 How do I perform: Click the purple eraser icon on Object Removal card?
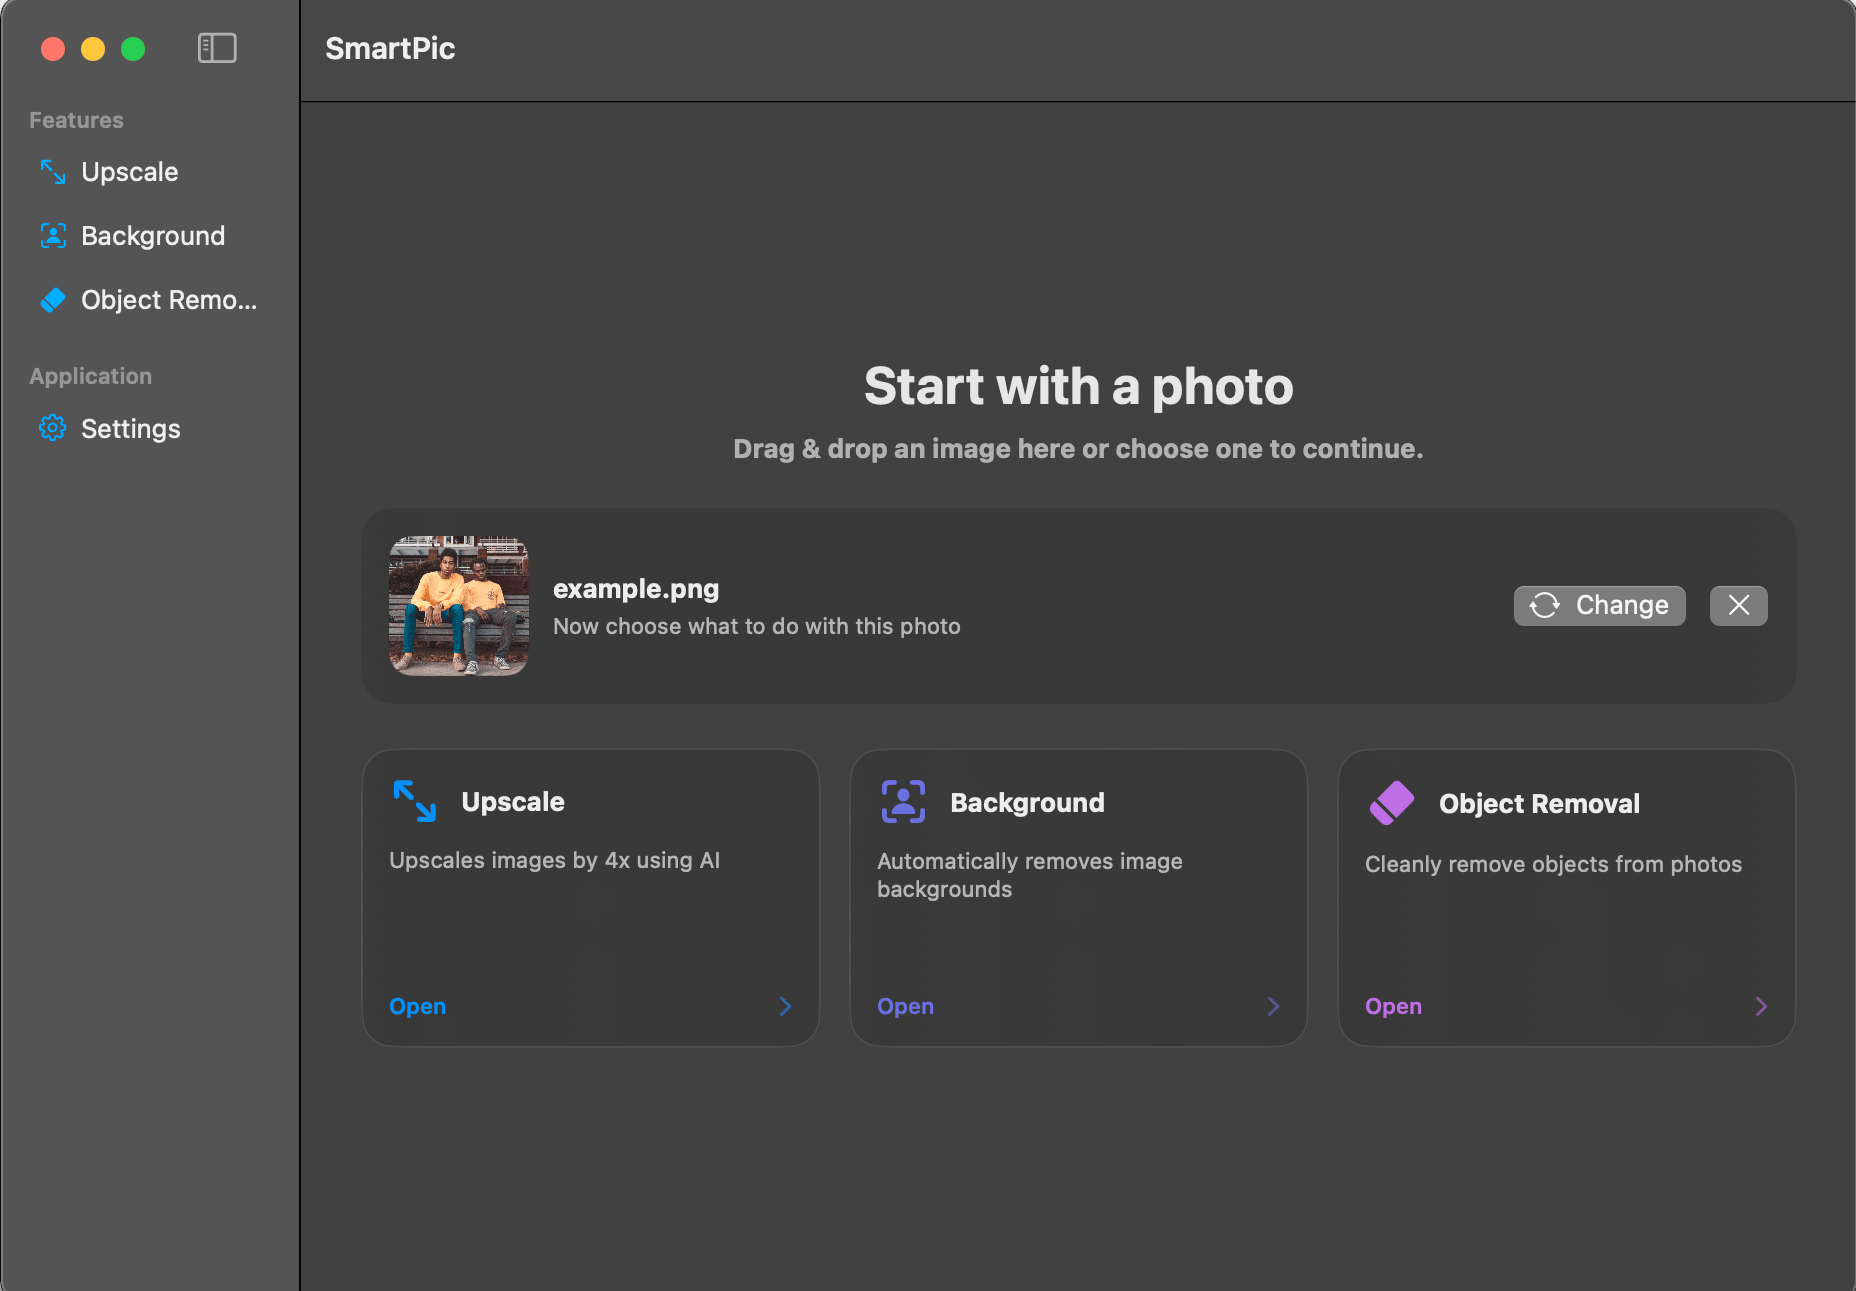(x=1391, y=803)
